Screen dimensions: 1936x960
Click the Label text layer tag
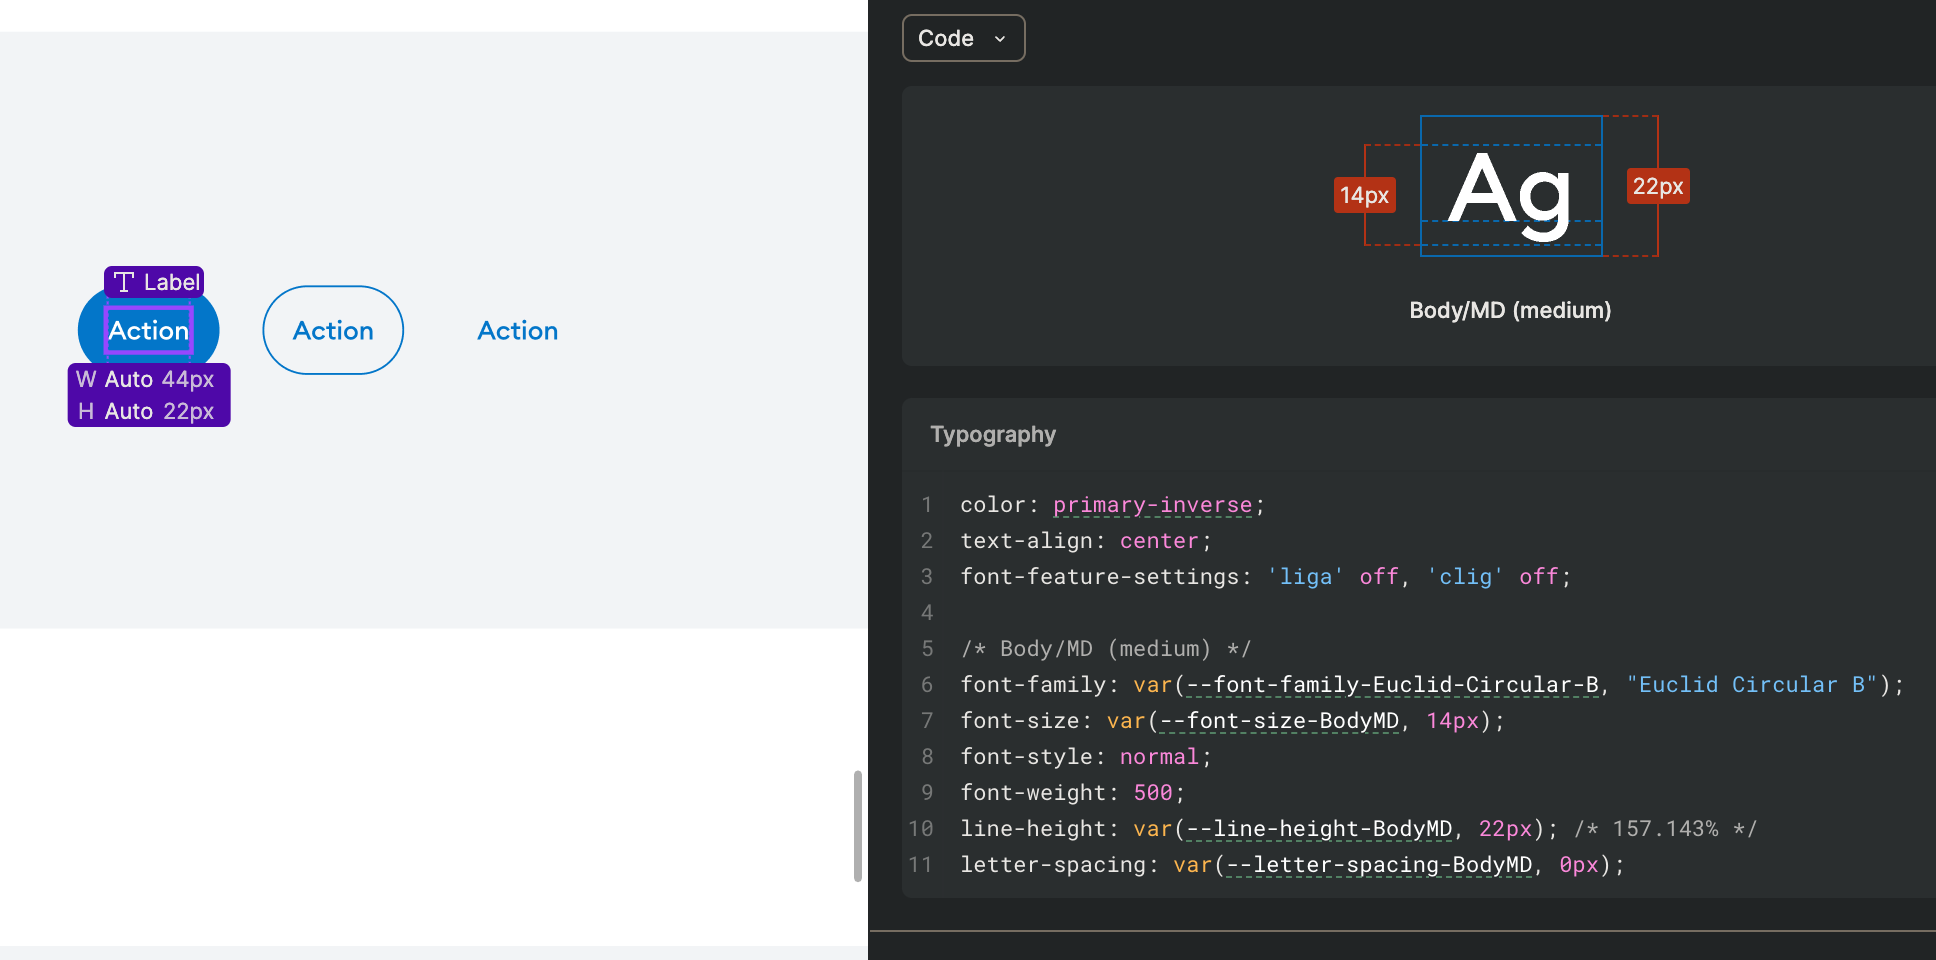coord(155,282)
